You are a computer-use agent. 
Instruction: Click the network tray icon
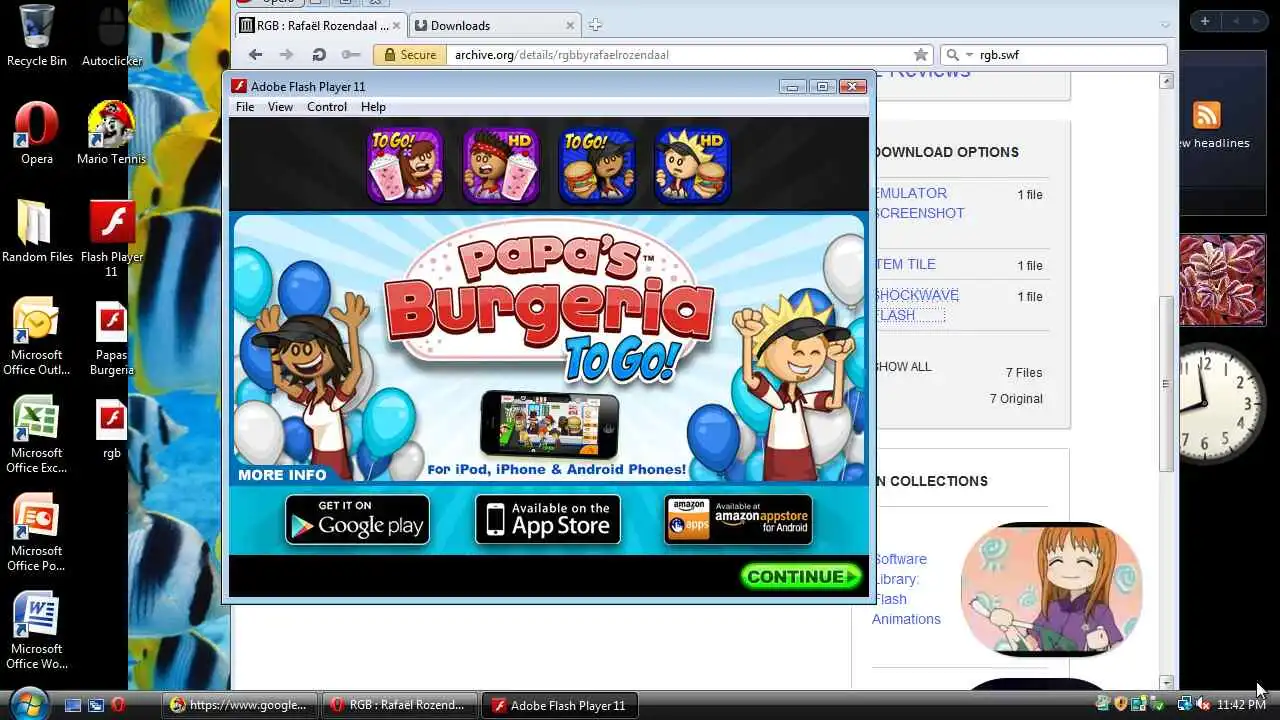point(1184,705)
